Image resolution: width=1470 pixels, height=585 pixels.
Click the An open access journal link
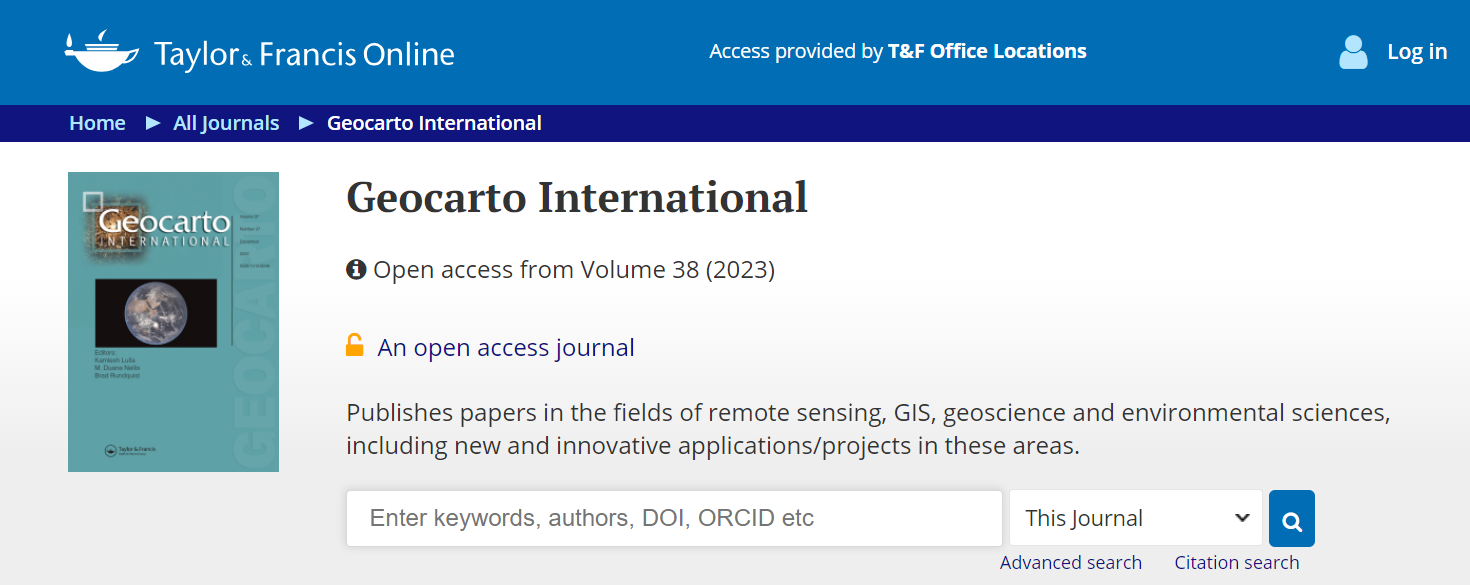pos(505,347)
